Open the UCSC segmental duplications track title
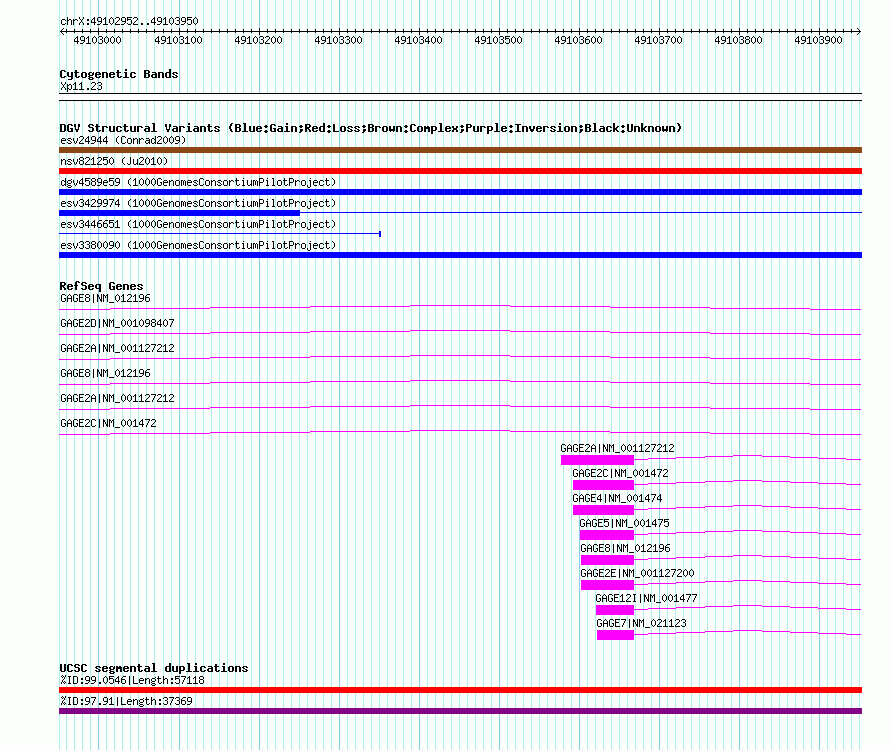890x750 pixels. [154, 668]
